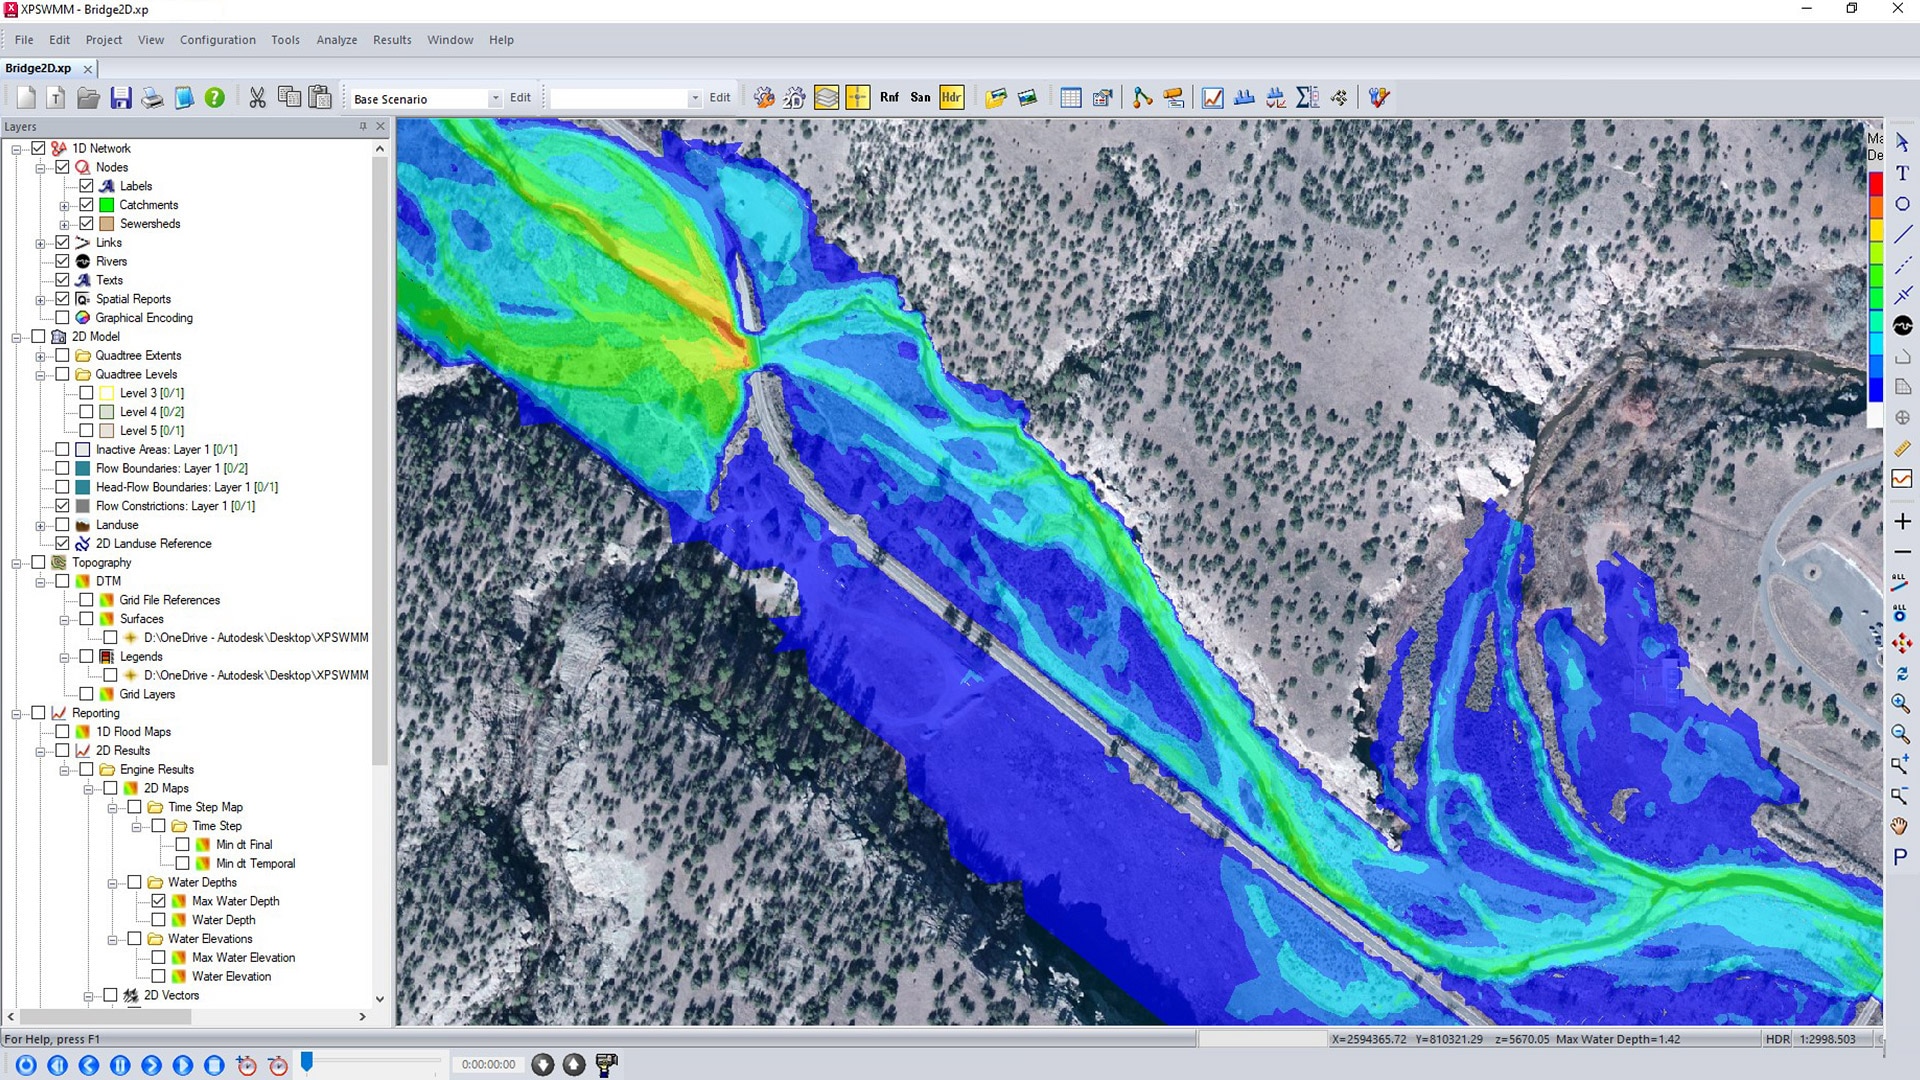Viewport: 1920px width, 1080px height.
Task: Click the time slider handle
Action: coord(307,1062)
